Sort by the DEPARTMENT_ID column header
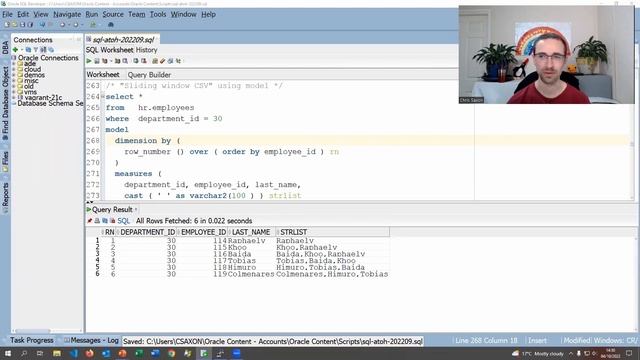This screenshot has height=360, width=640. pos(147,232)
